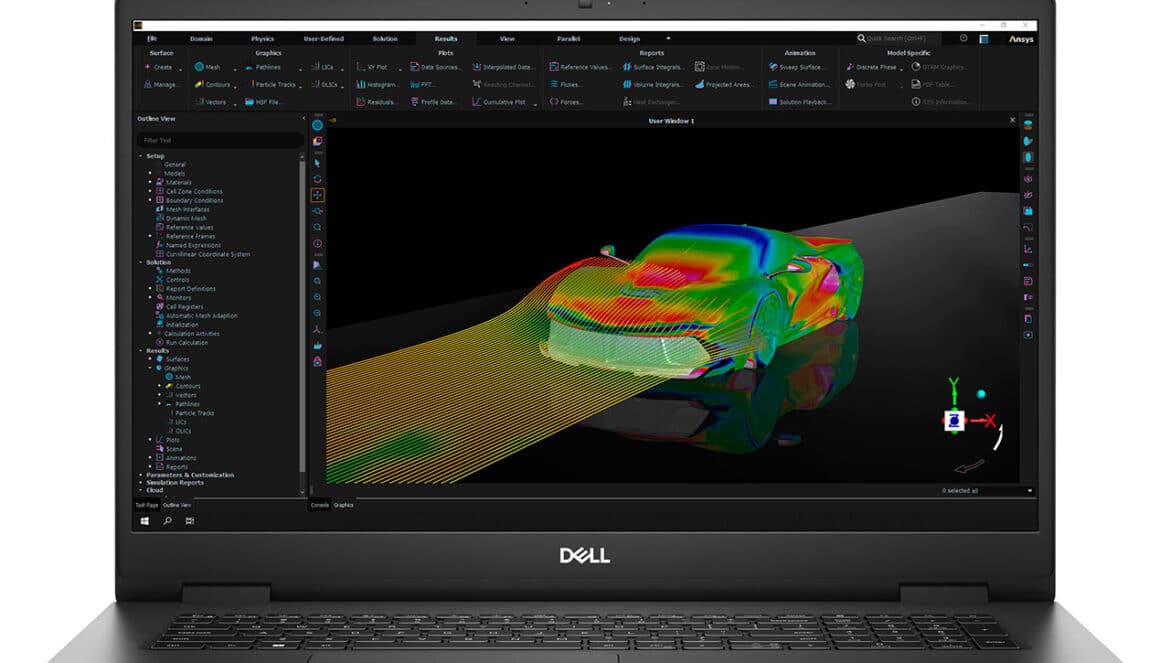The width and height of the screenshot is (1170, 663).
Task: Open Scene Animation dialog
Action: tap(798, 84)
